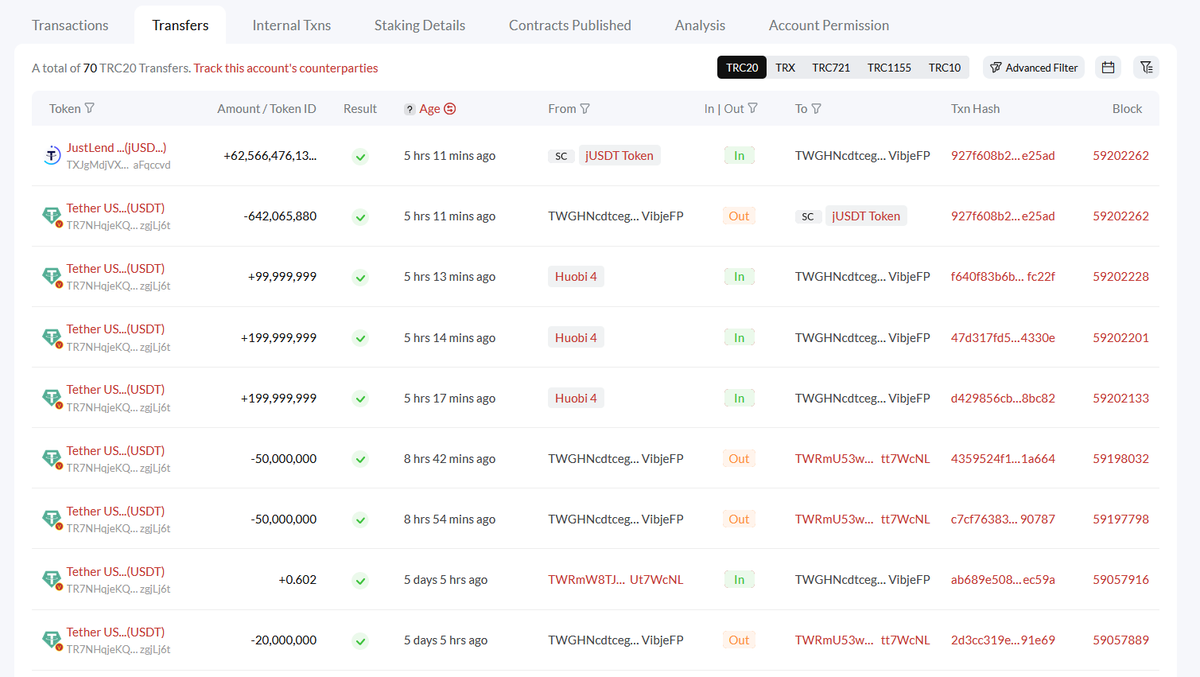Open recipient TWRmU53w... on block 59198032 row
1200x677 pixels.
click(862, 459)
